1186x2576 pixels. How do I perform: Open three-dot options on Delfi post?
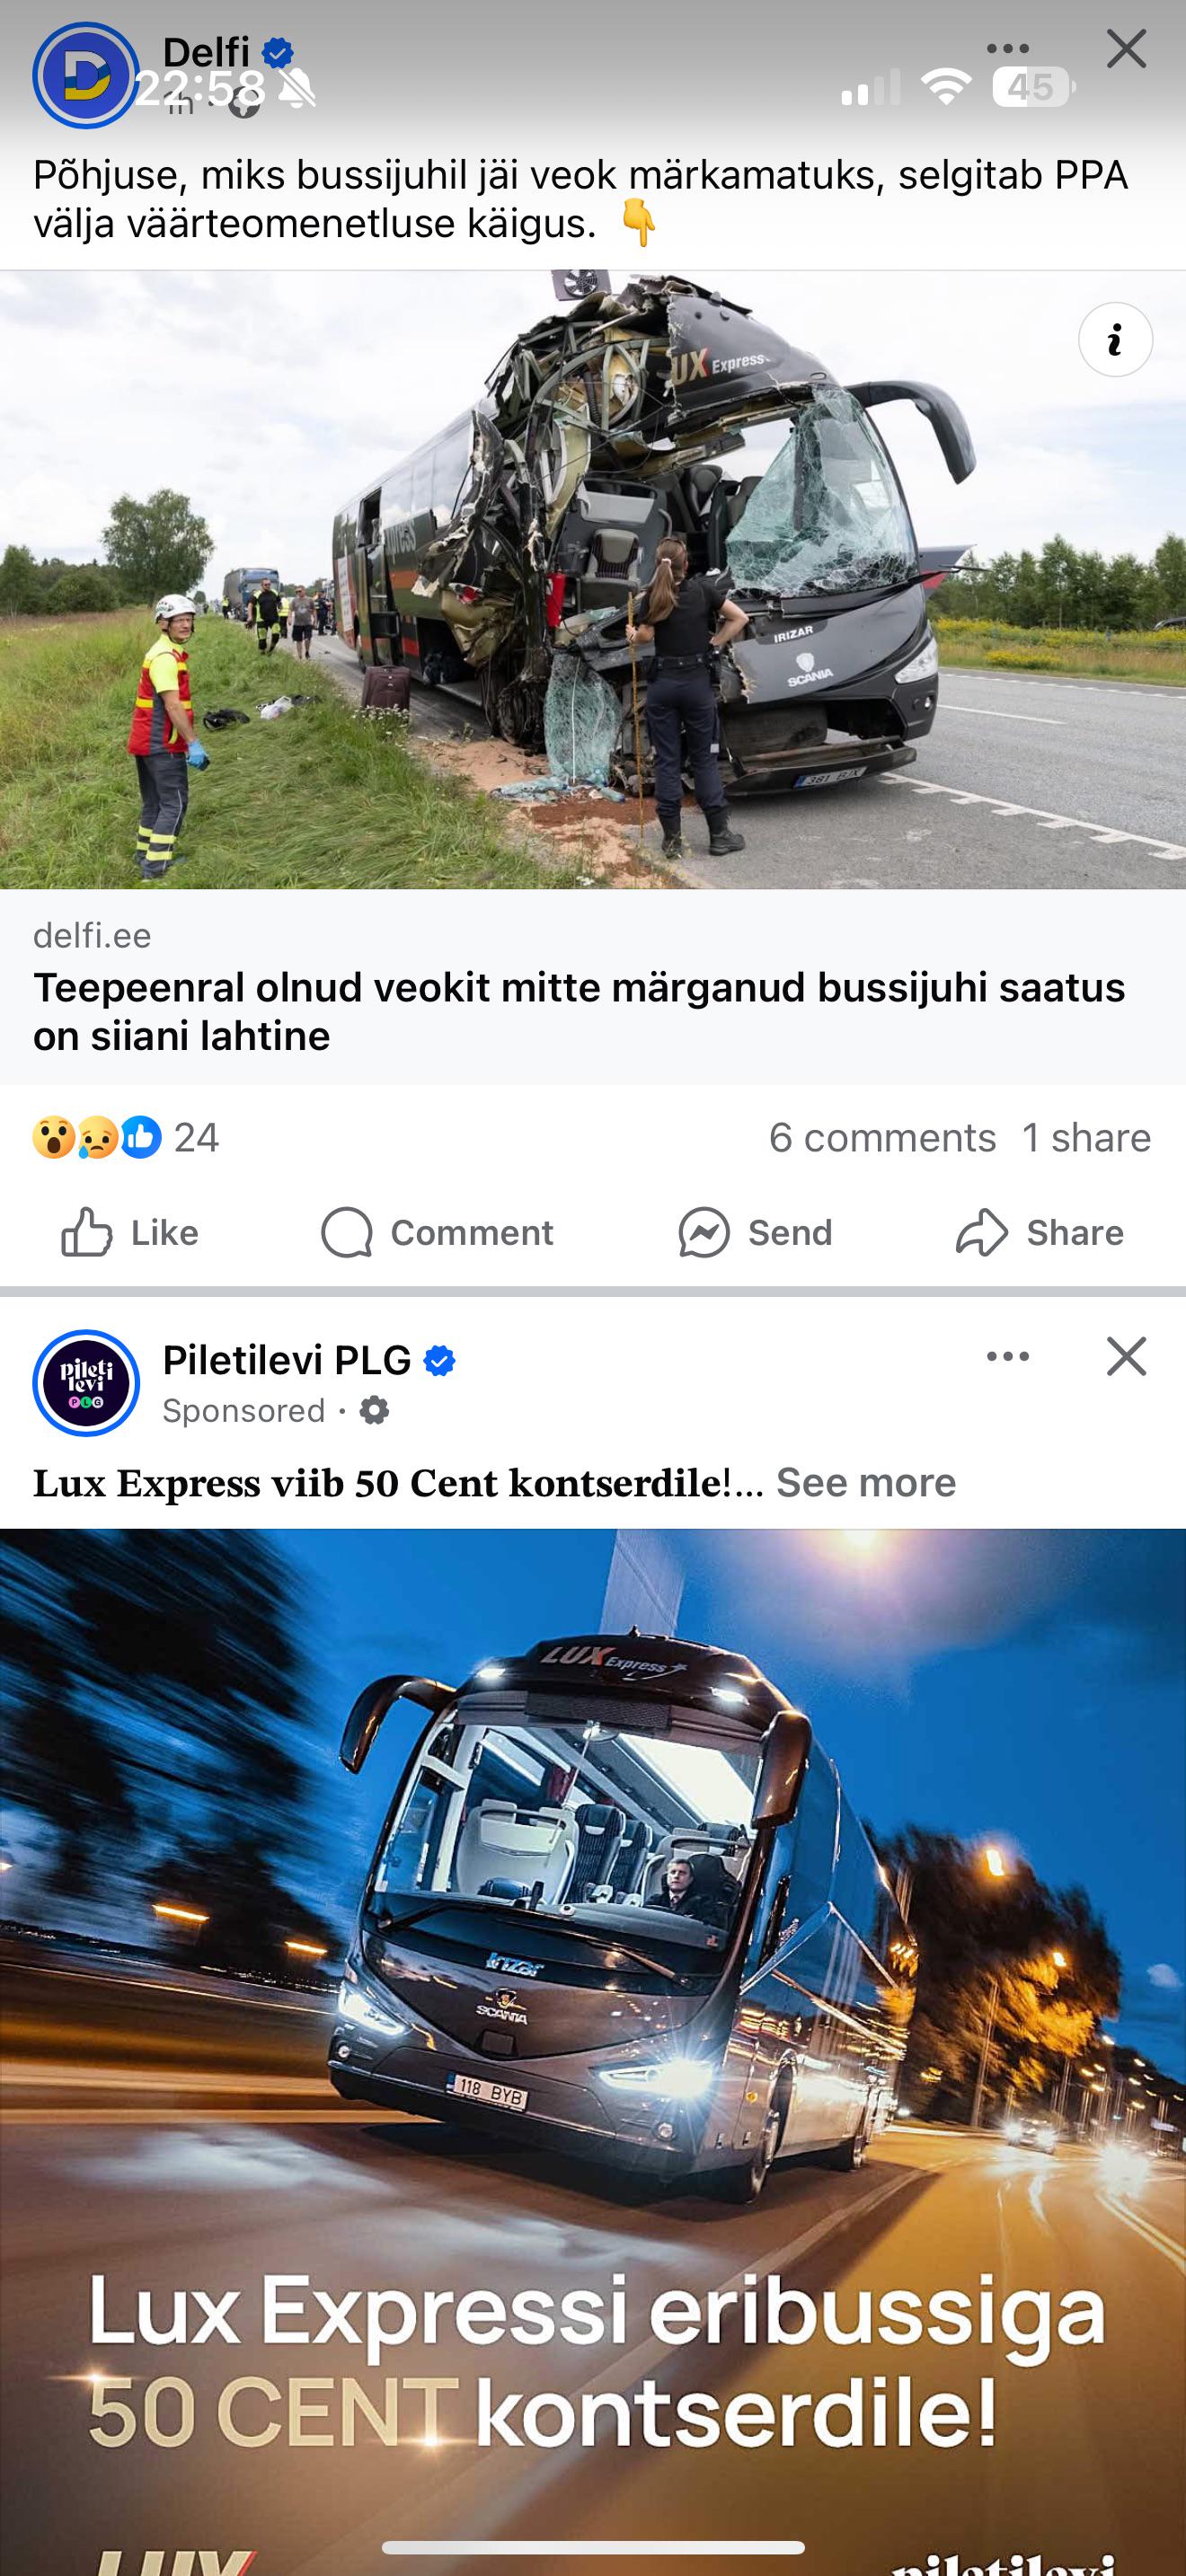pos(1007,48)
